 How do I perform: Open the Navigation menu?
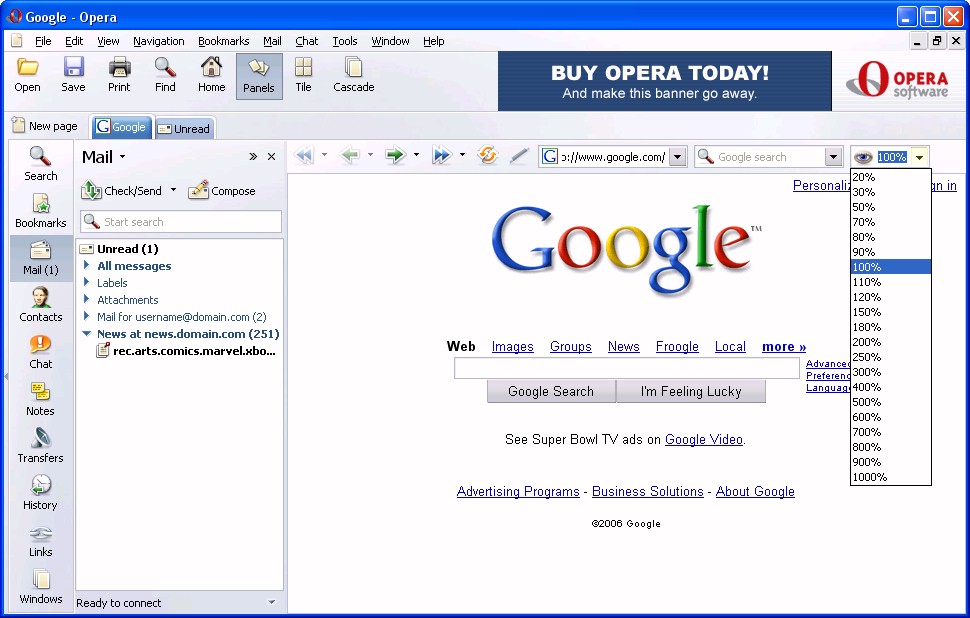158,41
